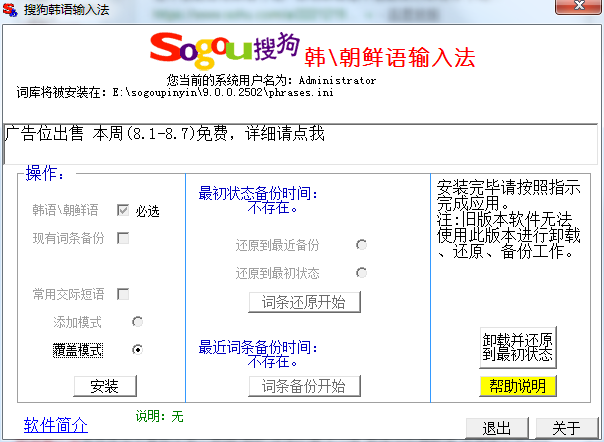Click 卸载并还原到最初状态 button
Image resolution: width=604 pixels, height=442 pixels.
(x=518, y=347)
